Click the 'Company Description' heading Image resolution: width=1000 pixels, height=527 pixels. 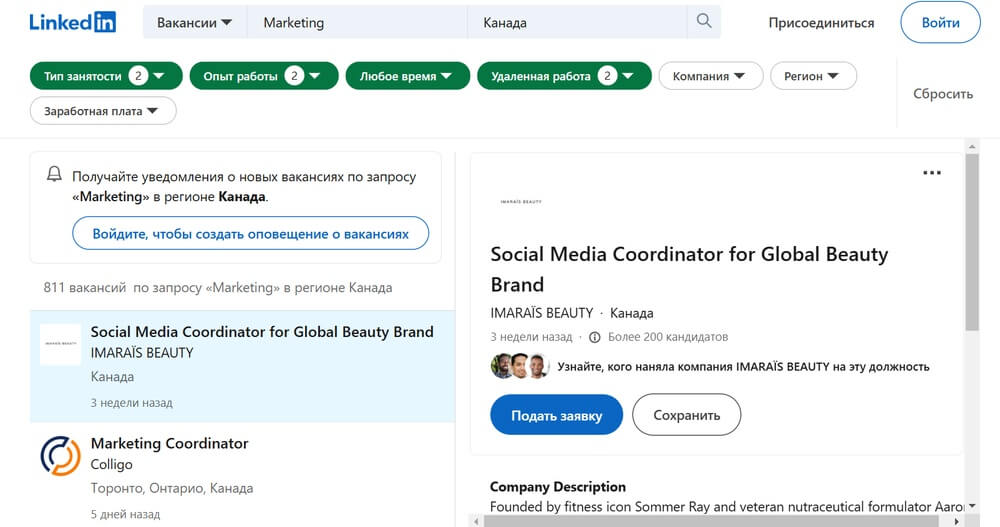tap(557, 487)
